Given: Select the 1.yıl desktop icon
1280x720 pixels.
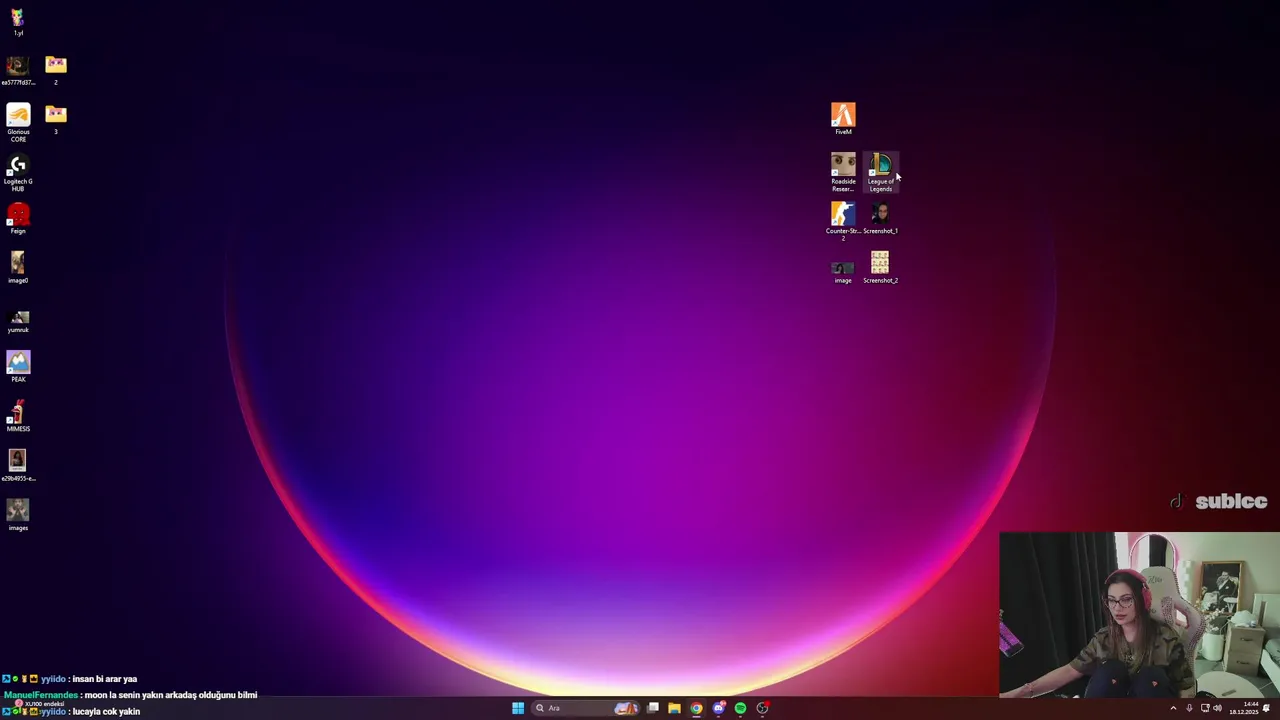Looking at the screenshot, I should pyautogui.click(x=18, y=22).
